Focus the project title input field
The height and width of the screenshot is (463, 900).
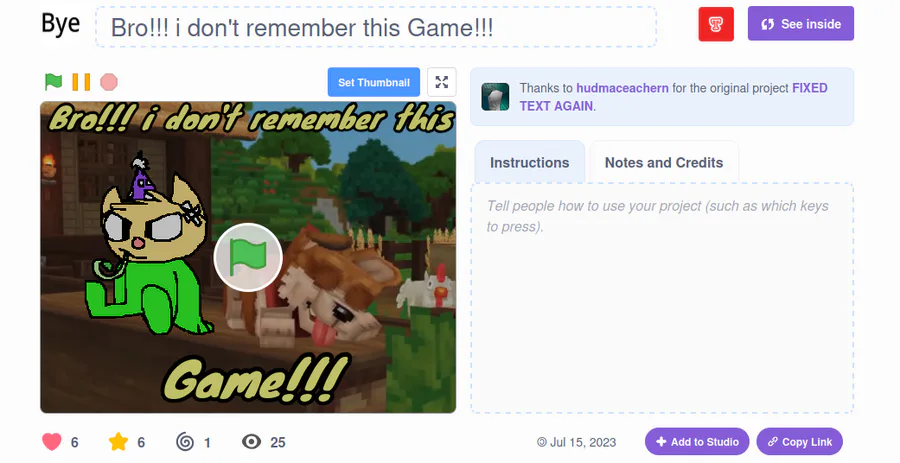[376, 27]
